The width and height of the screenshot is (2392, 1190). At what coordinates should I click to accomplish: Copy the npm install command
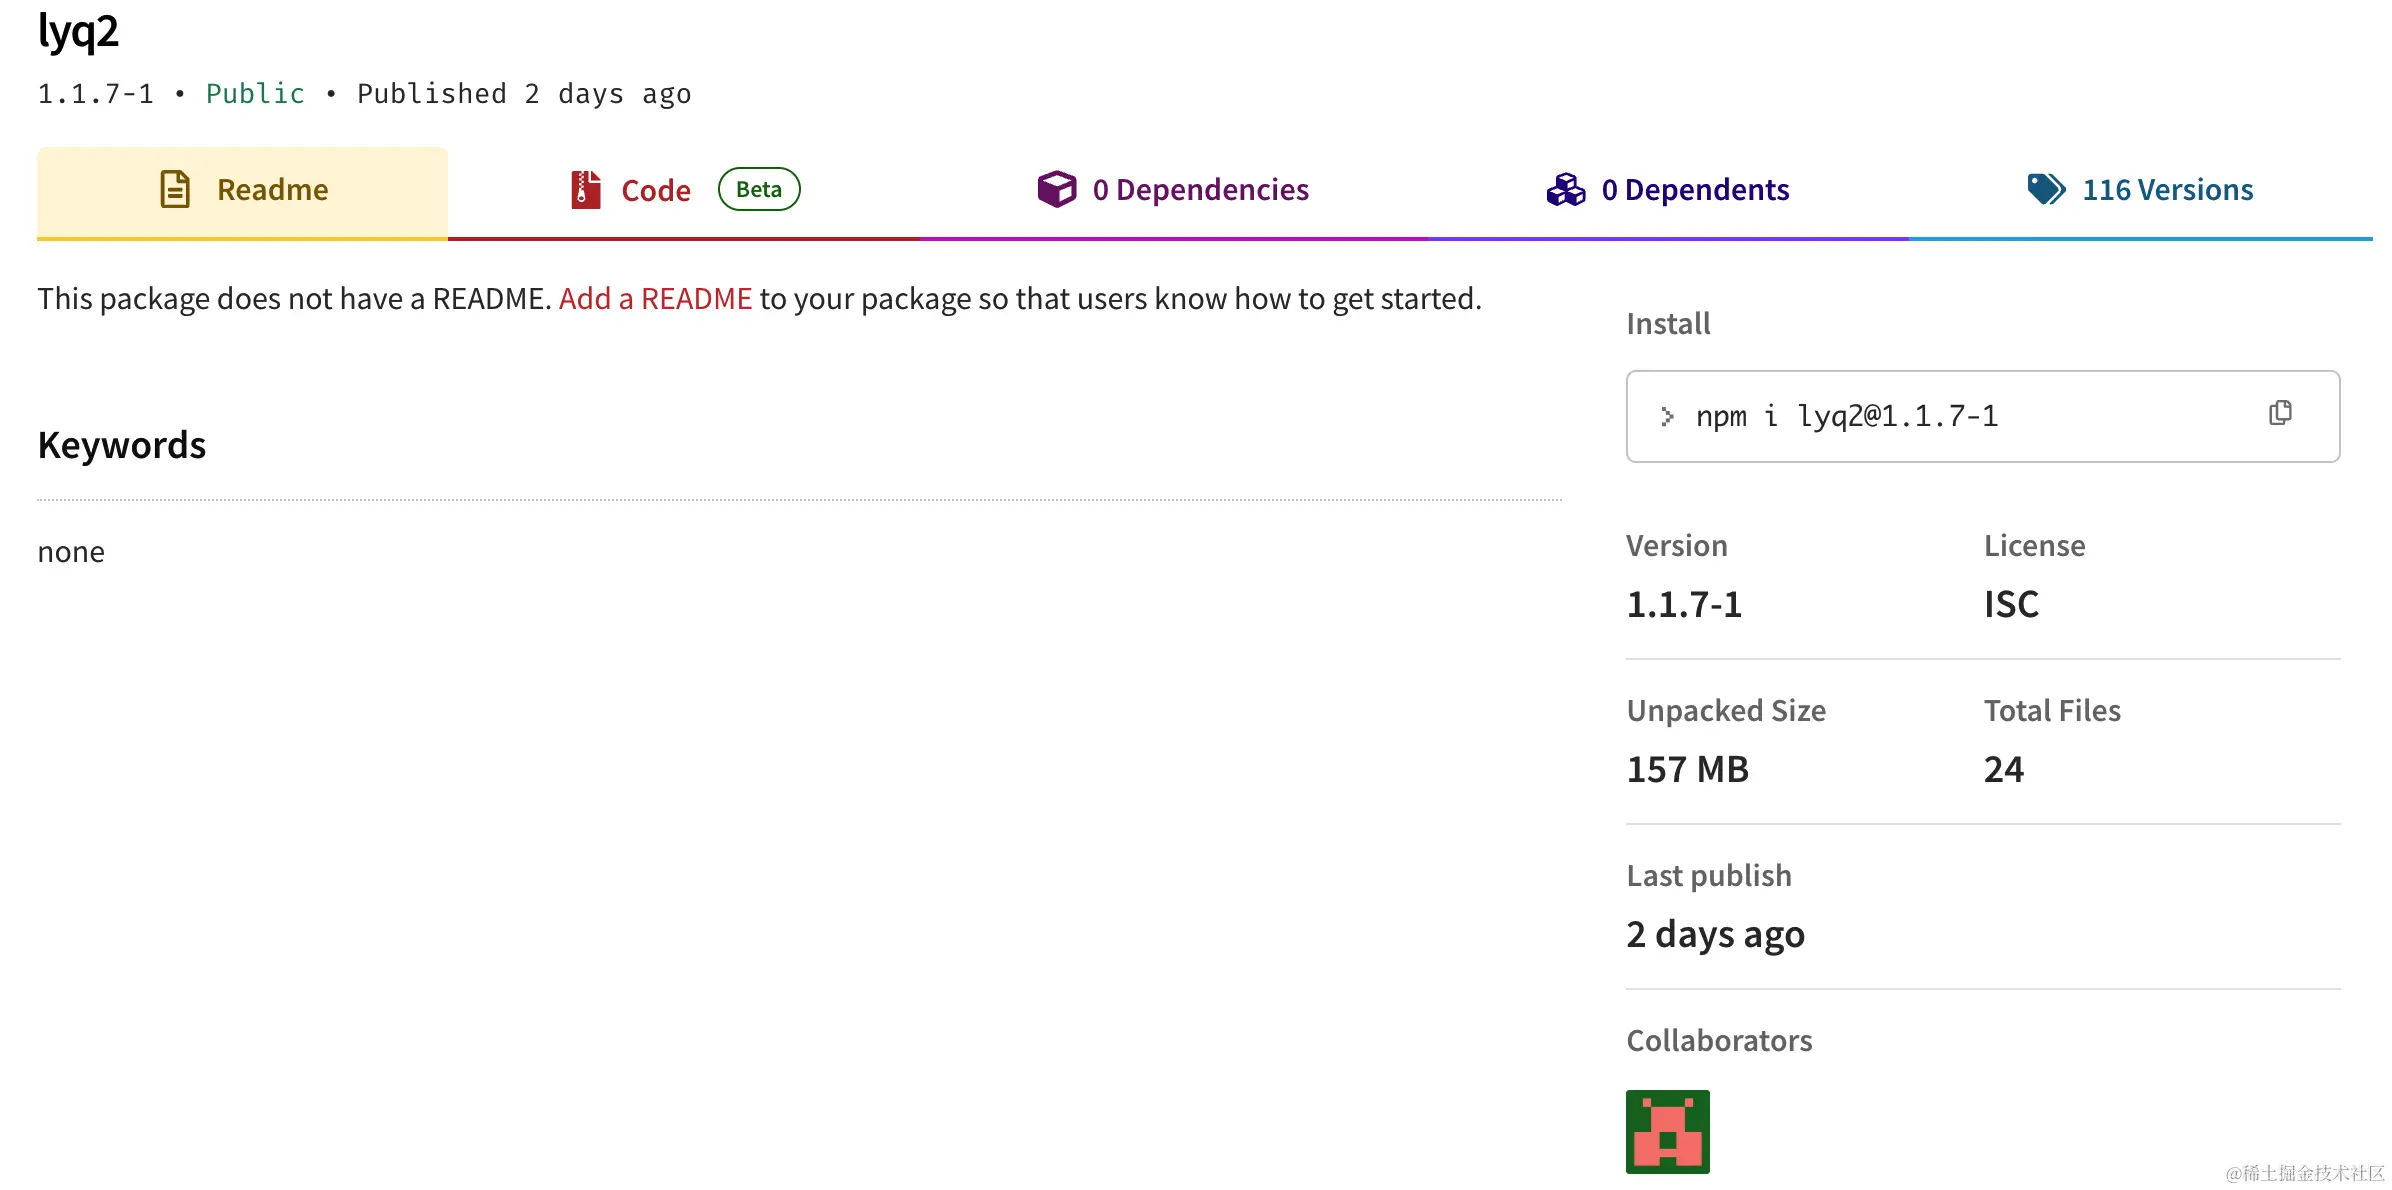pos(2280,414)
